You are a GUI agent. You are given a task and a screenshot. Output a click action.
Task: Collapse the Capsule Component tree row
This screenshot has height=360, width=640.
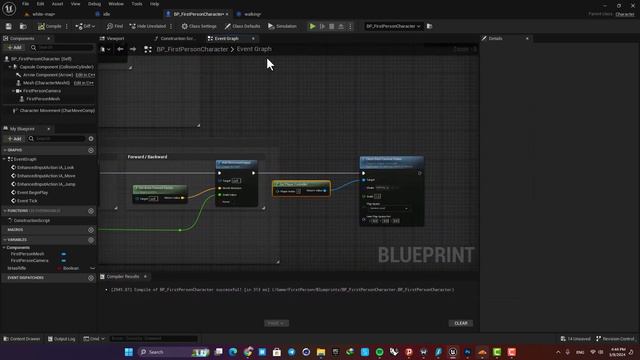tap(10, 67)
